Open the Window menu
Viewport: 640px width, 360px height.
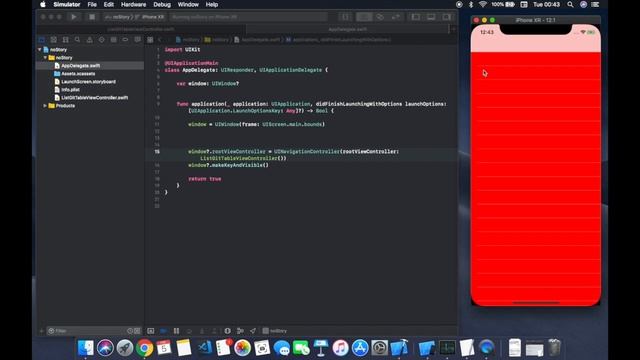pyautogui.click(x=188, y=4)
